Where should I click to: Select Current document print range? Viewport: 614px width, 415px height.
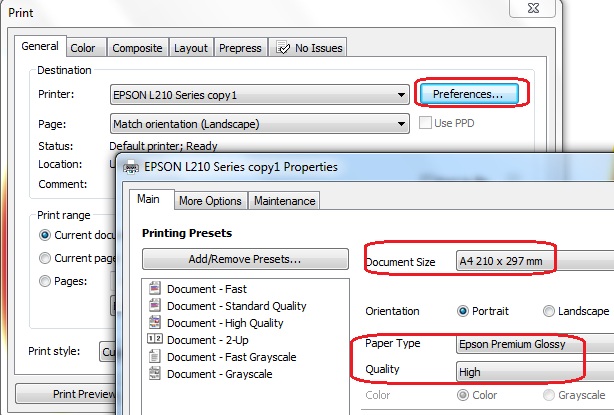tap(45, 235)
